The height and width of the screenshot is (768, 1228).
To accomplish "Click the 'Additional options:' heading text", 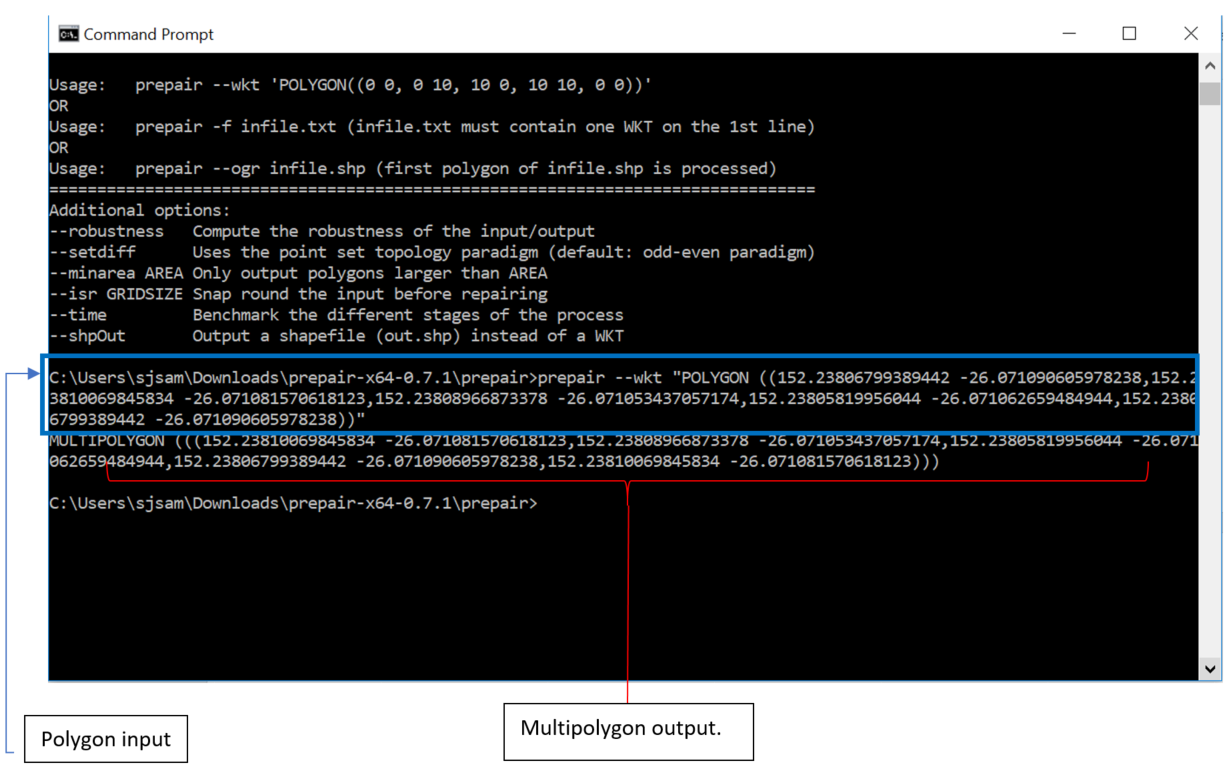I will pos(139,210).
